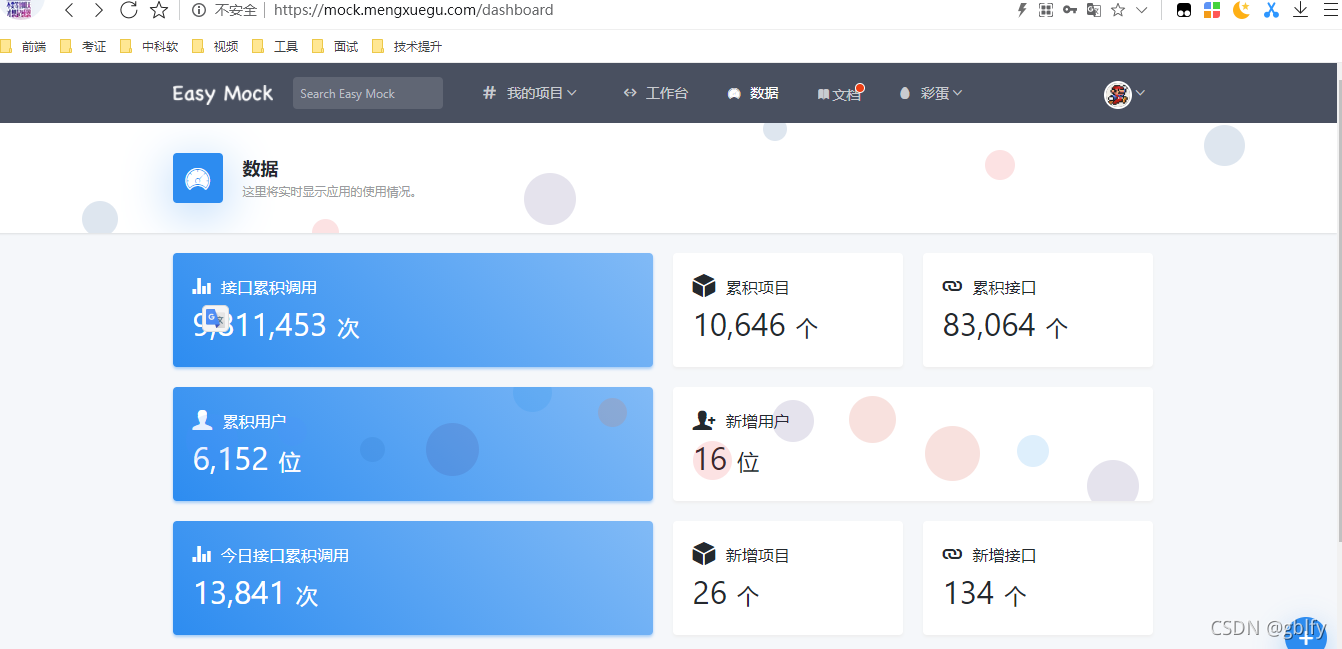
Task: Go back with browser back arrow
Action: click(68, 10)
